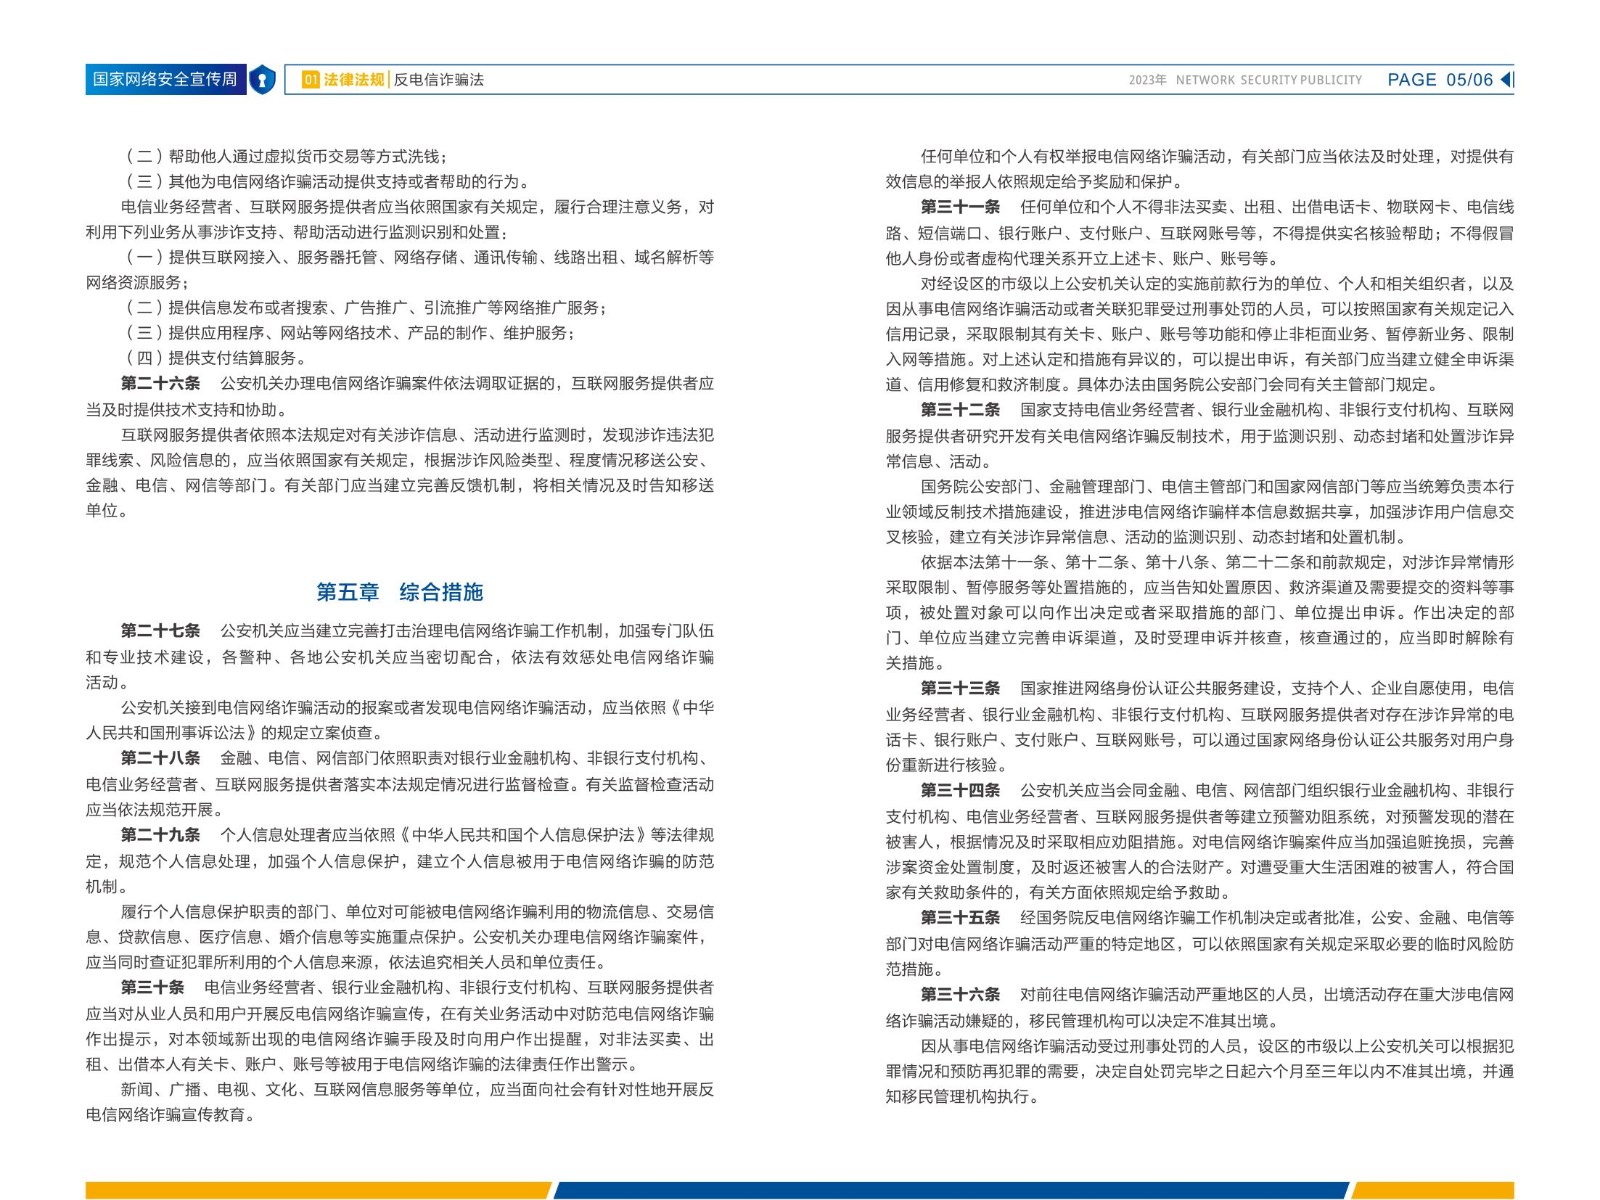Click the 第三十一条 article heading
The height and width of the screenshot is (1200, 1600).
point(960,207)
